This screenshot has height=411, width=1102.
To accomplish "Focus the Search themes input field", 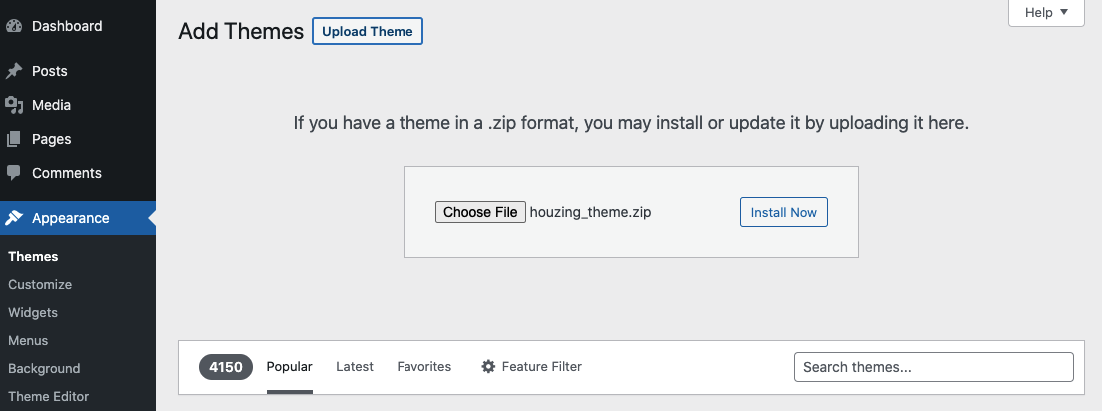I will click(933, 367).
